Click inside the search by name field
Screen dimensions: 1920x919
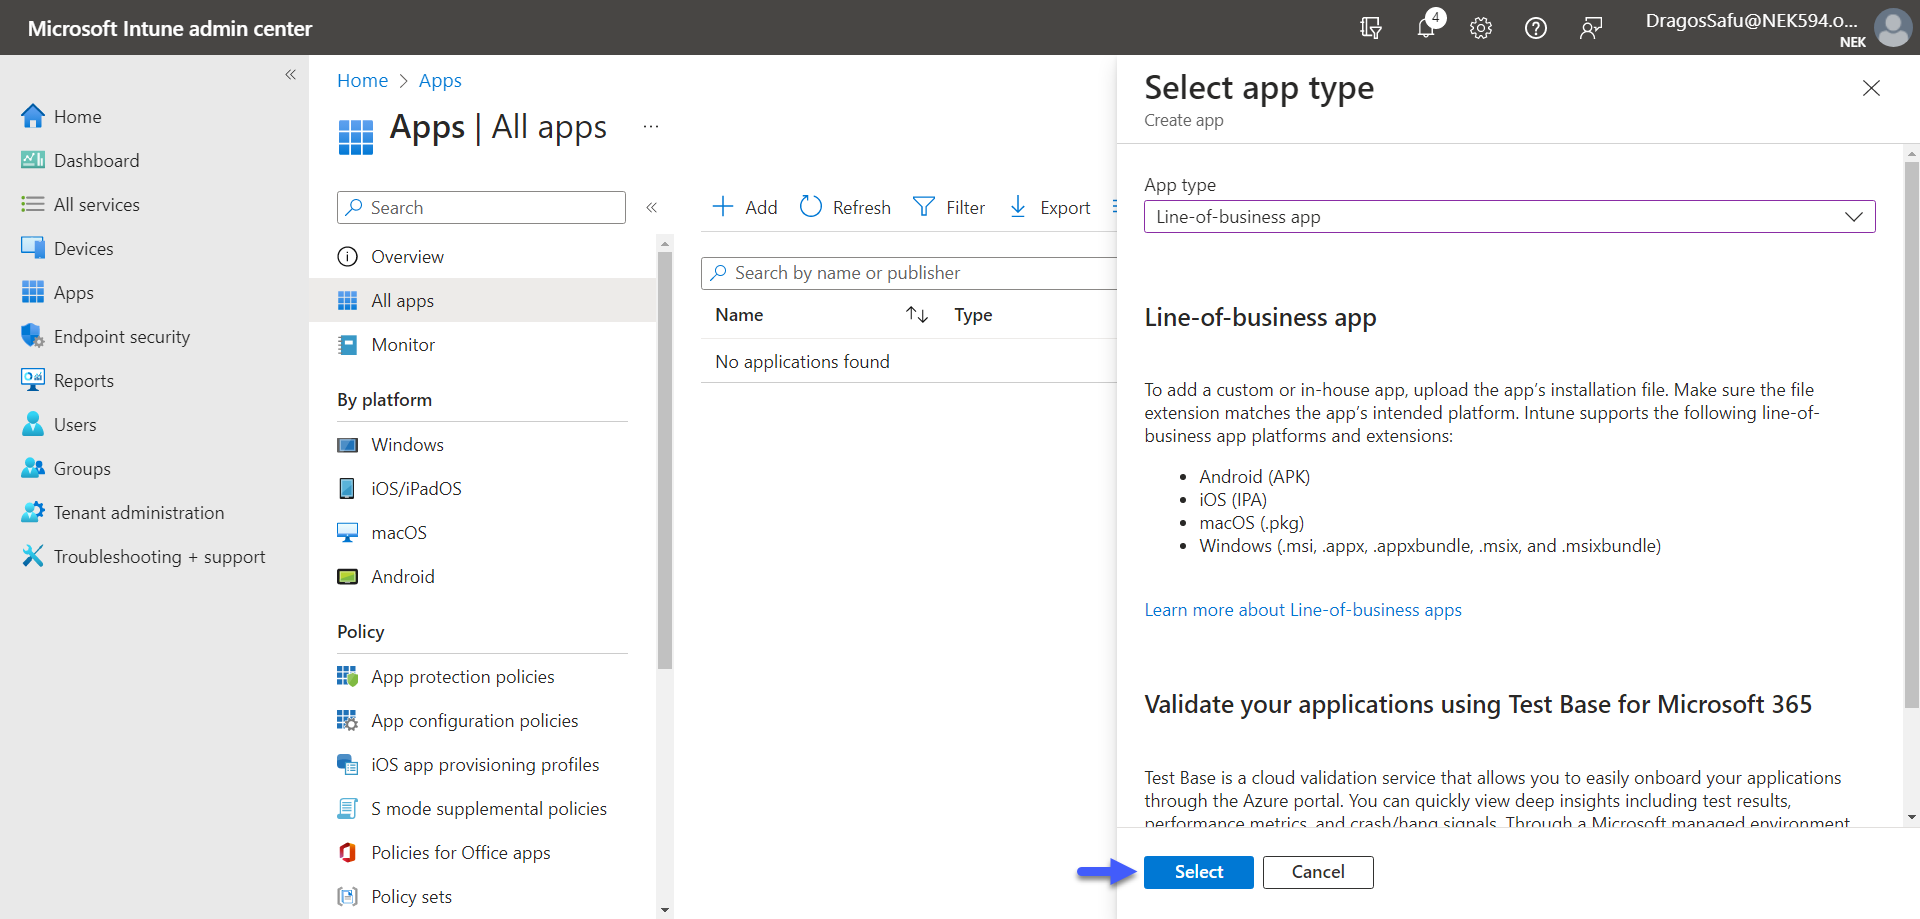click(x=900, y=272)
